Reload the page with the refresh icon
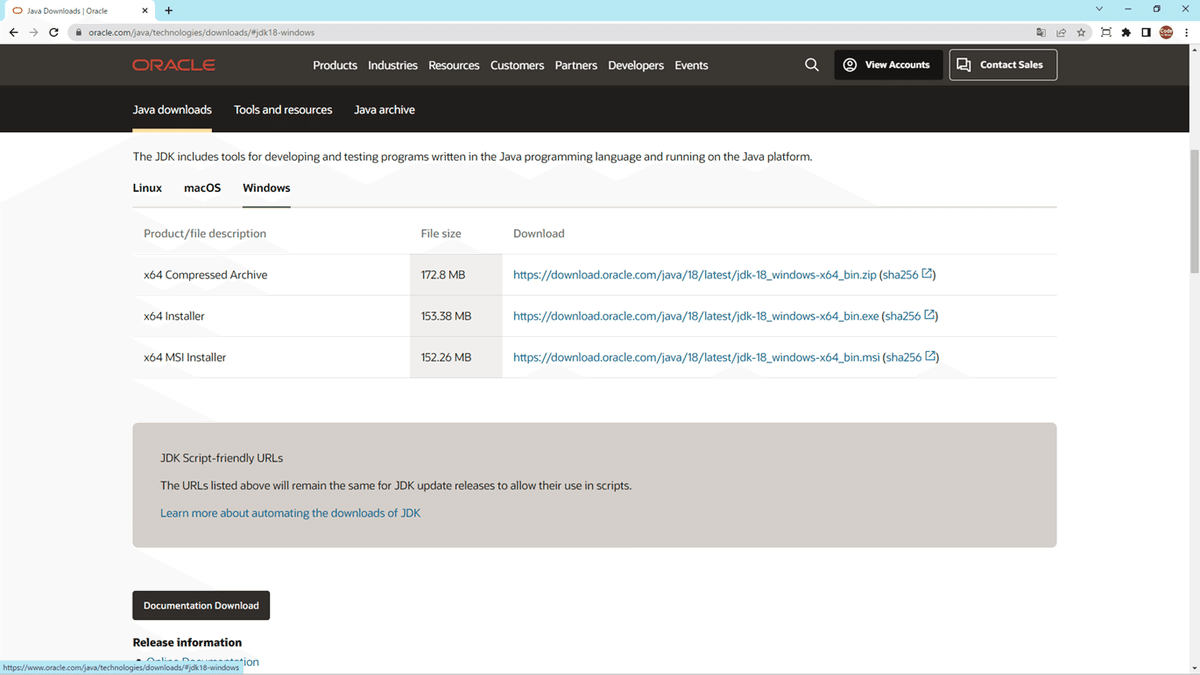1200x675 pixels. (x=54, y=32)
